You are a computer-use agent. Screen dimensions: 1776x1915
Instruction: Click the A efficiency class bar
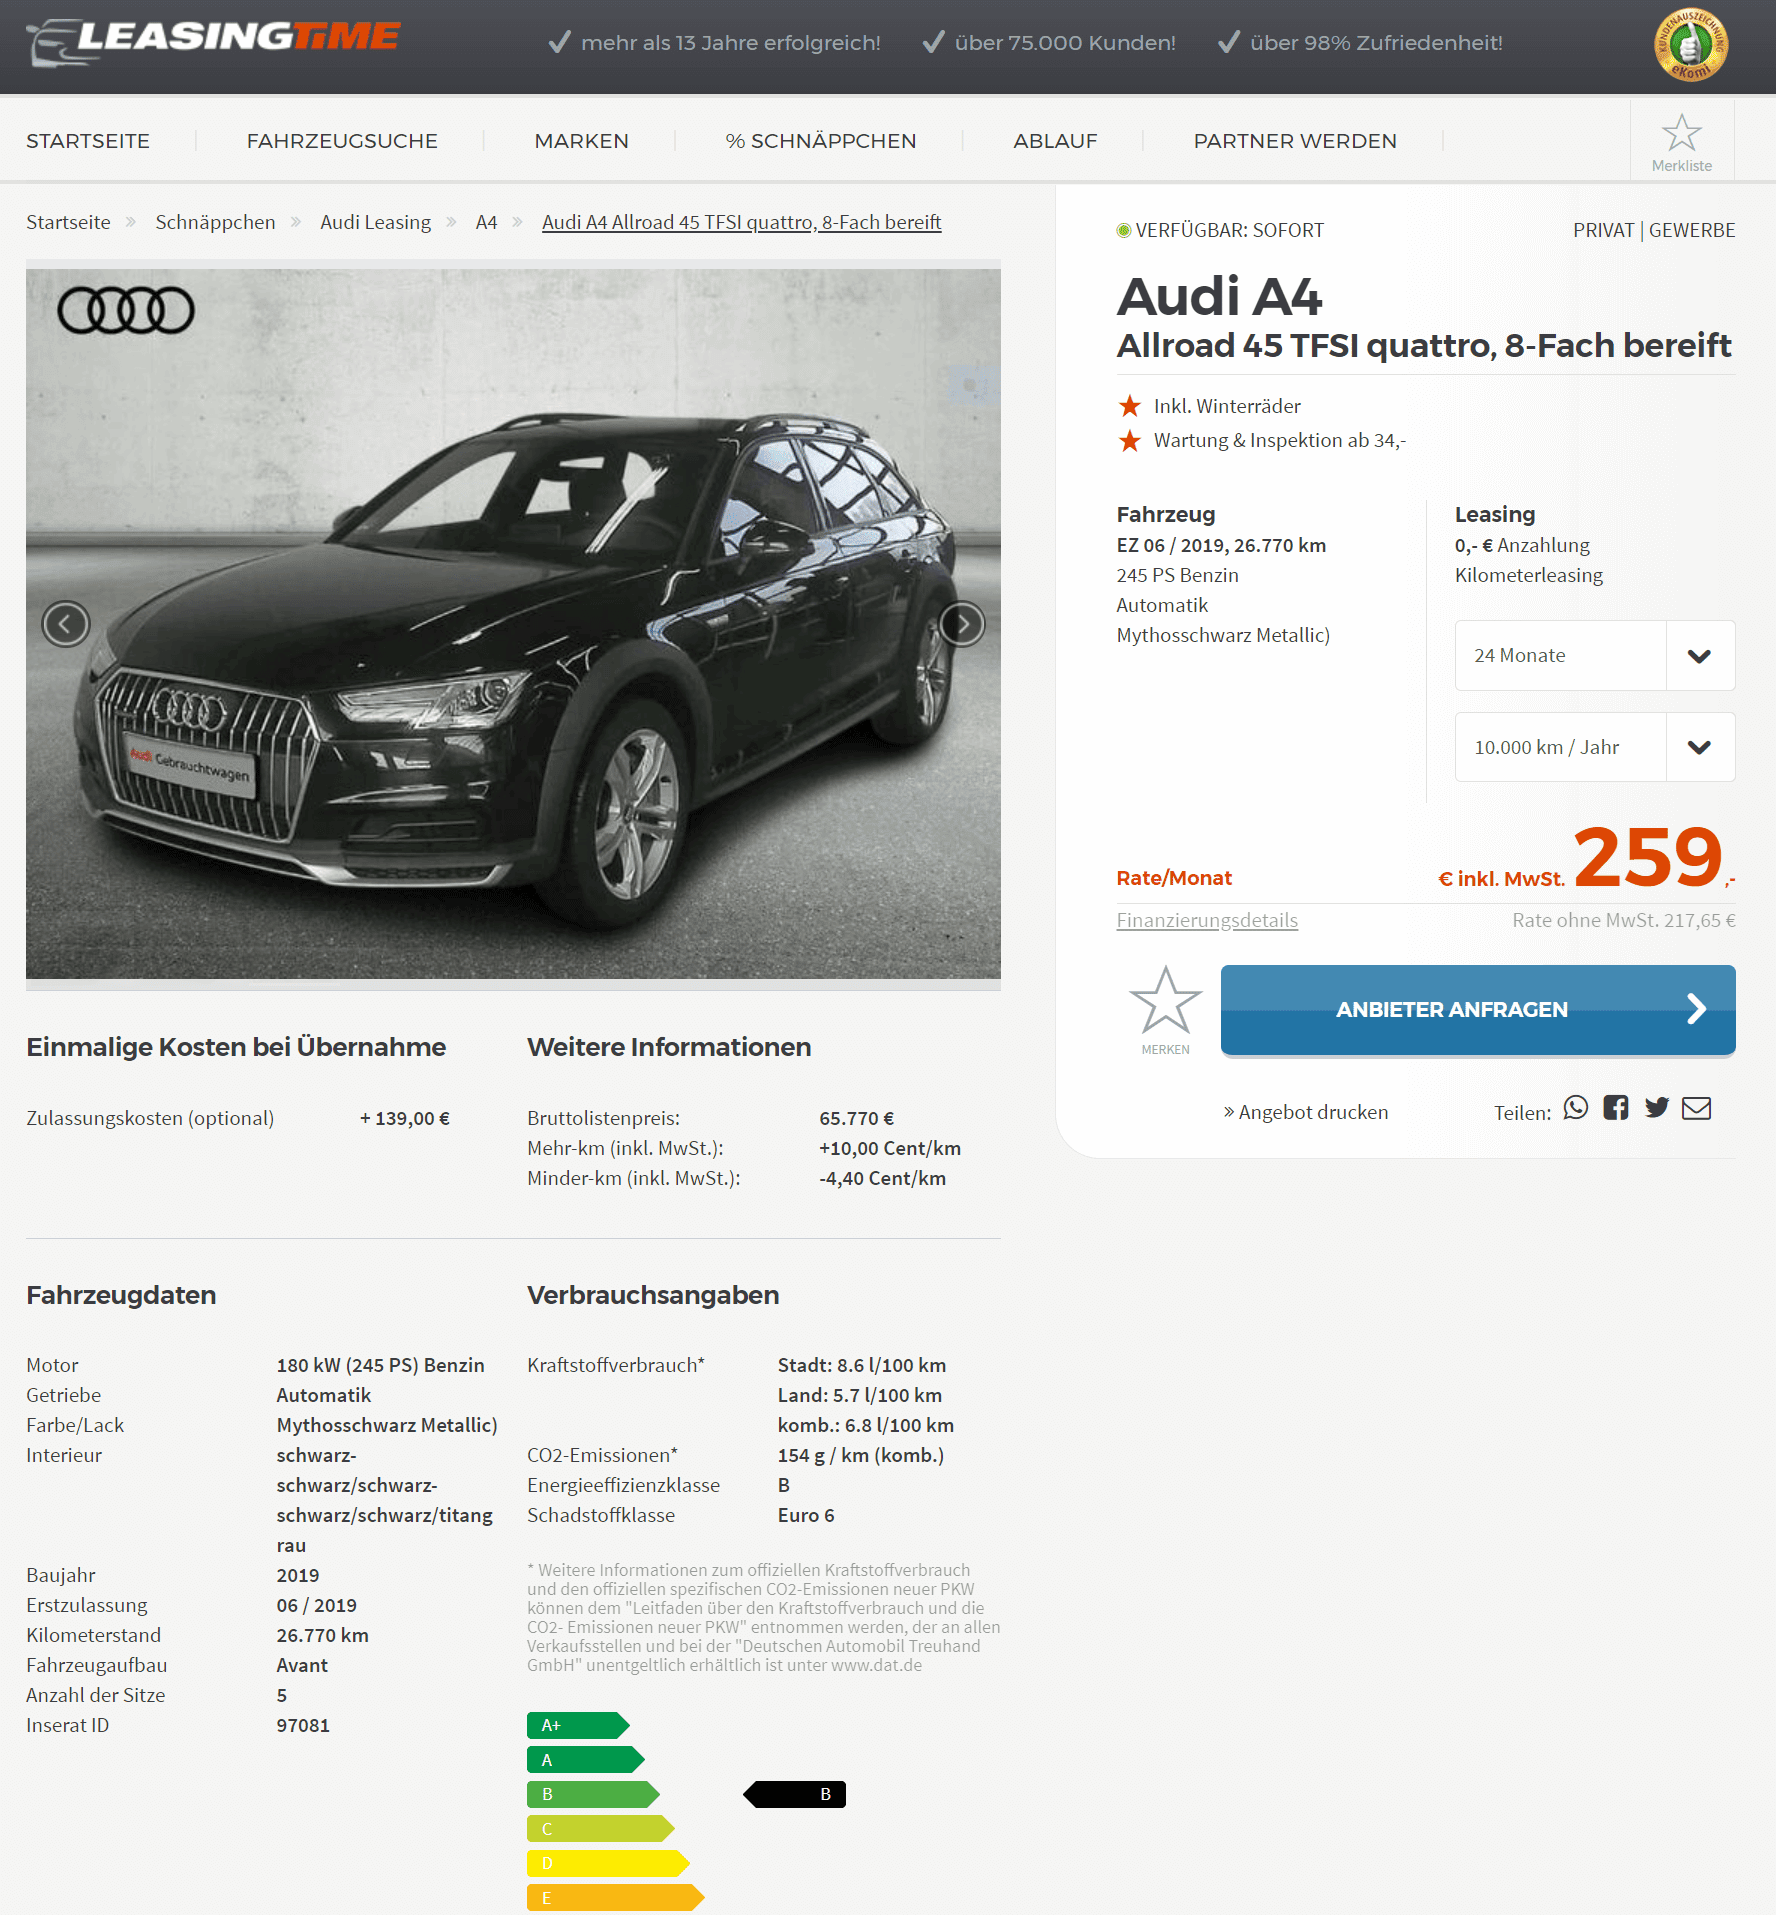click(586, 1760)
